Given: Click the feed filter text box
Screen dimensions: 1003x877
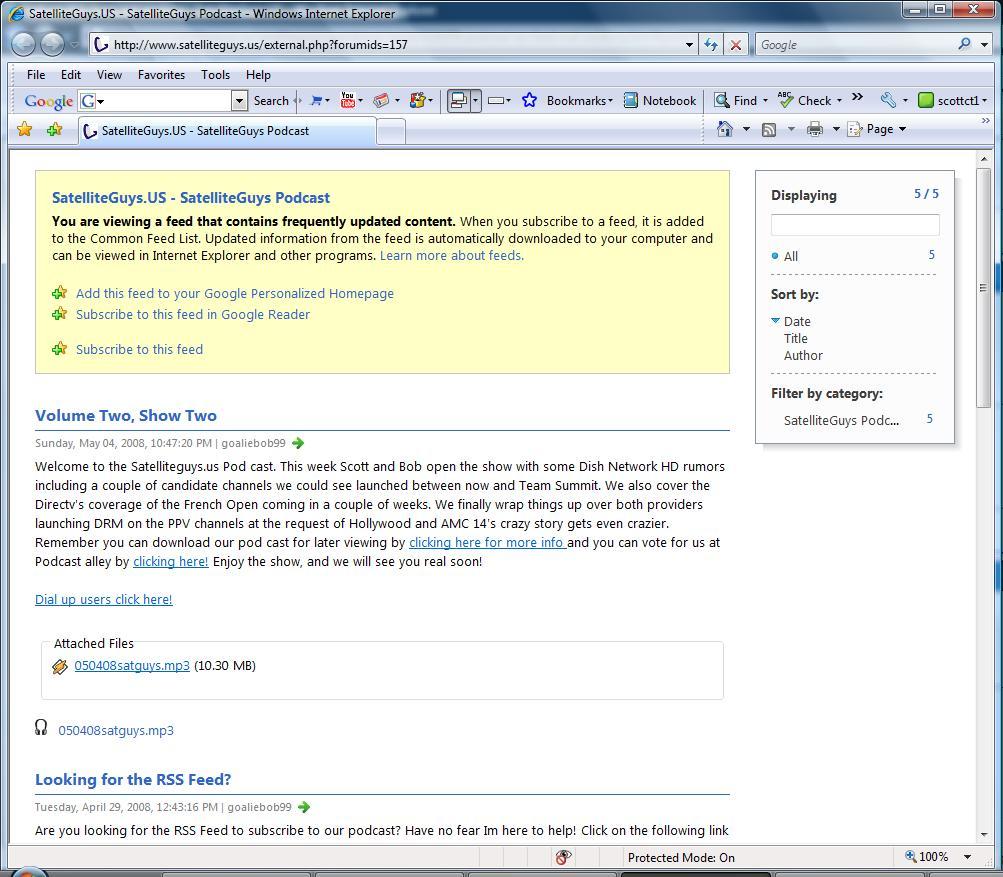Looking at the screenshot, I should pyautogui.click(x=855, y=225).
